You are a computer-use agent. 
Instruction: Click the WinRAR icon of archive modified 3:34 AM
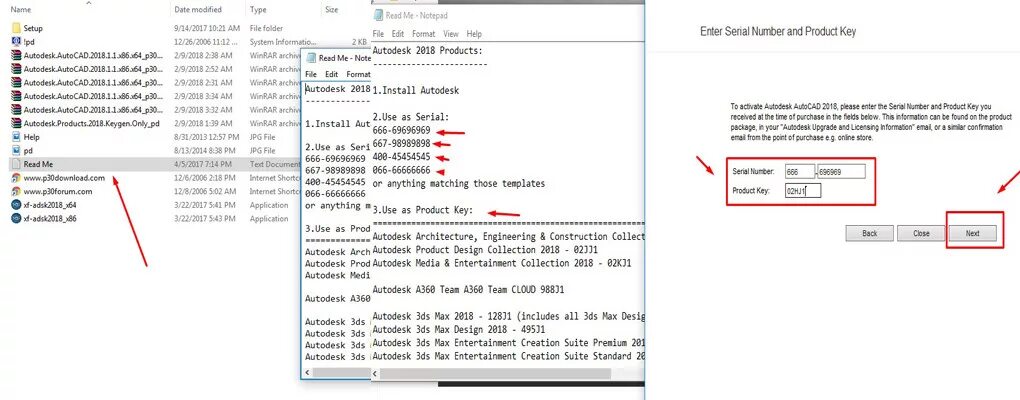tap(16, 96)
